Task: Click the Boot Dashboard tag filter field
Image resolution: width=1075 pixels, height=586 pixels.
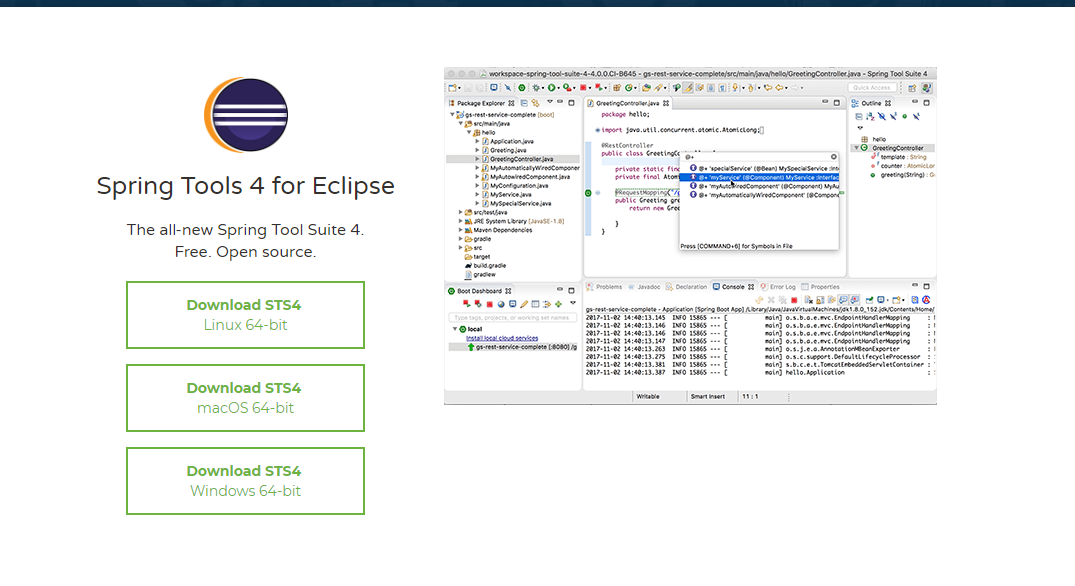Action: click(513, 317)
